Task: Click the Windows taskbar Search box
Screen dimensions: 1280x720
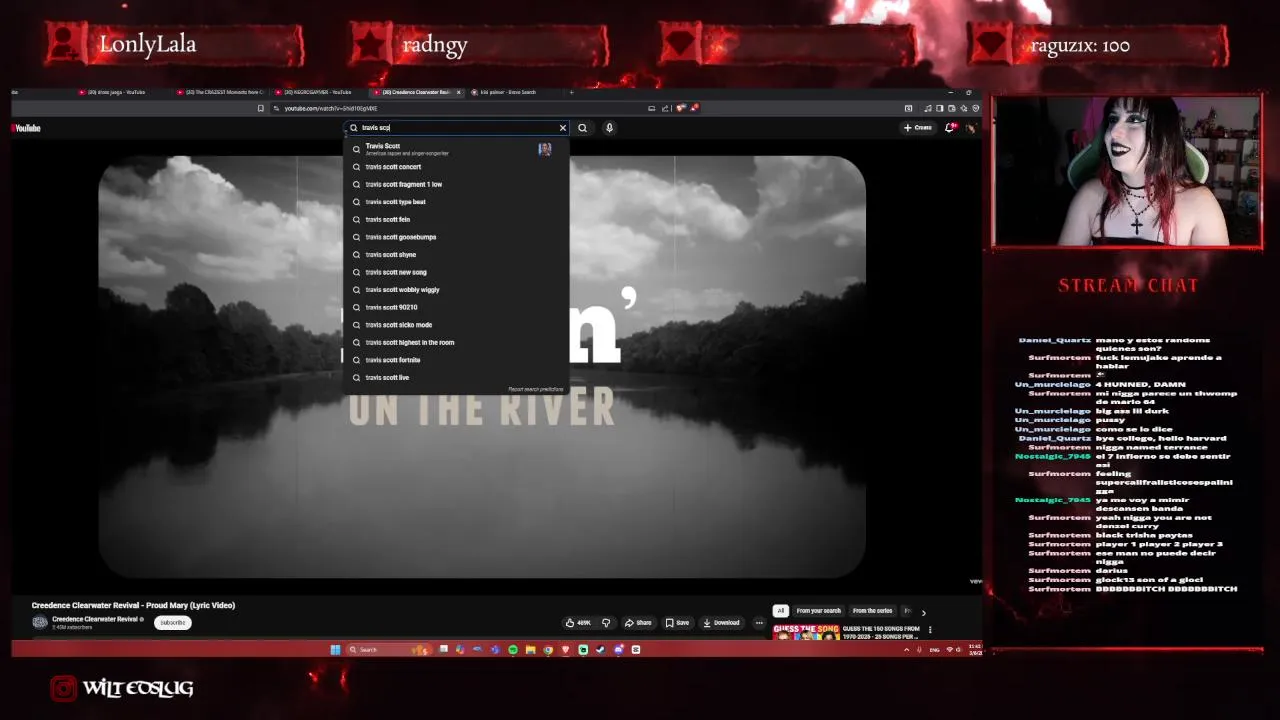Action: 388,650
